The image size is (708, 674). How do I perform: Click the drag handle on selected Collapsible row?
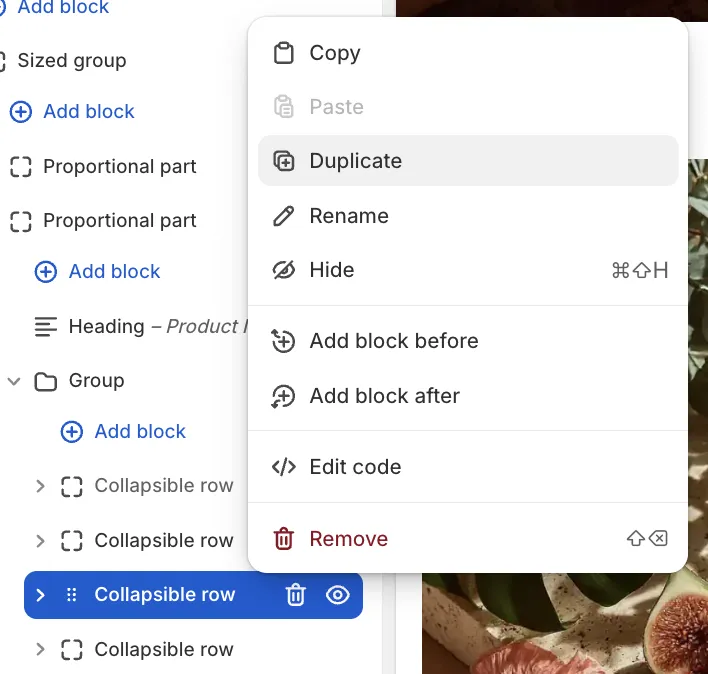(x=71, y=595)
